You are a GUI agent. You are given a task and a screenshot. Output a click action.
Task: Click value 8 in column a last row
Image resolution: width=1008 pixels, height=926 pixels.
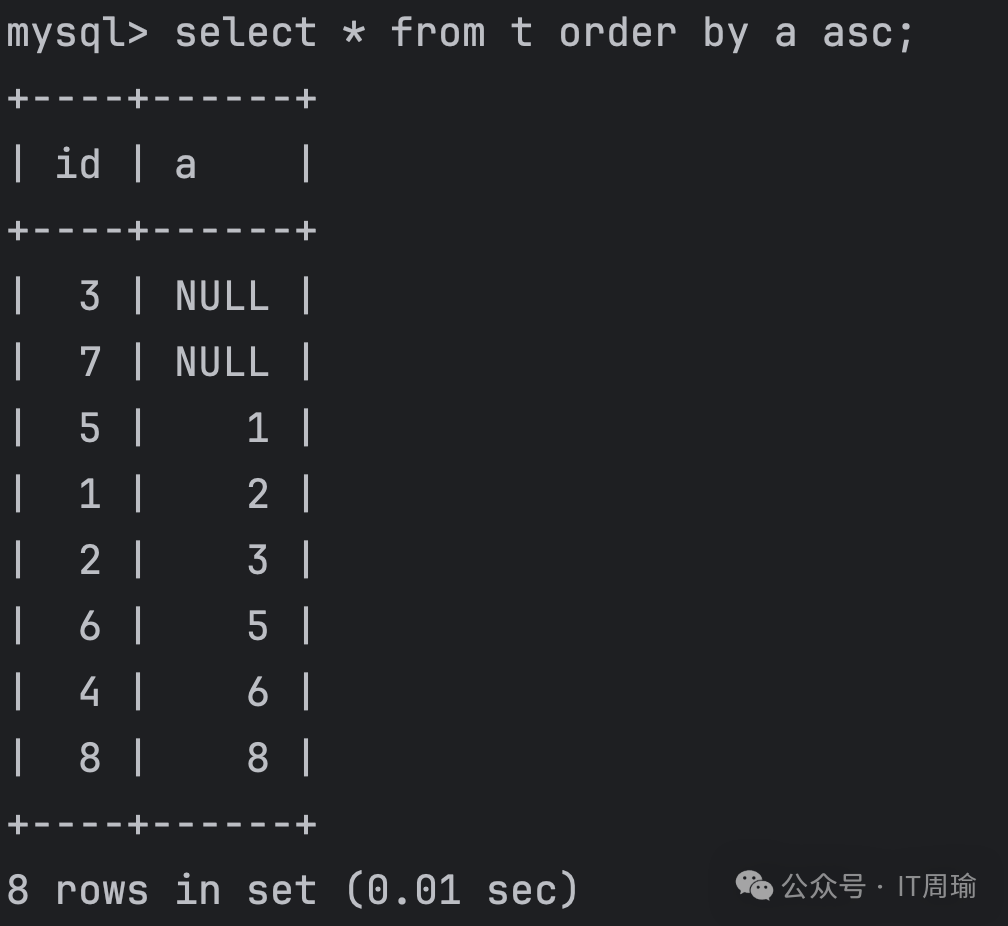258,758
